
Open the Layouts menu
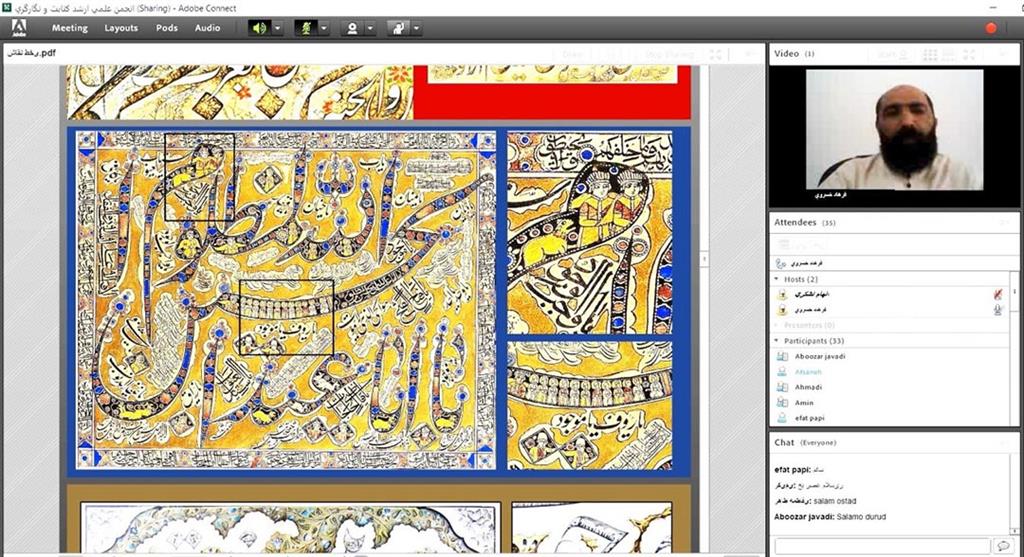point(121,28)
